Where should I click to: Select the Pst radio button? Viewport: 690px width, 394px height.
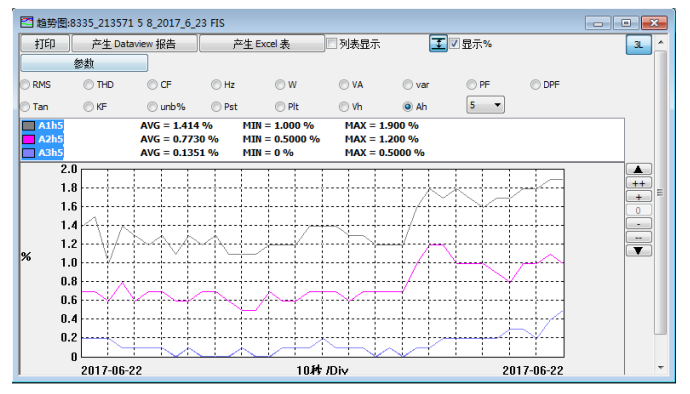tap(216, 107)
